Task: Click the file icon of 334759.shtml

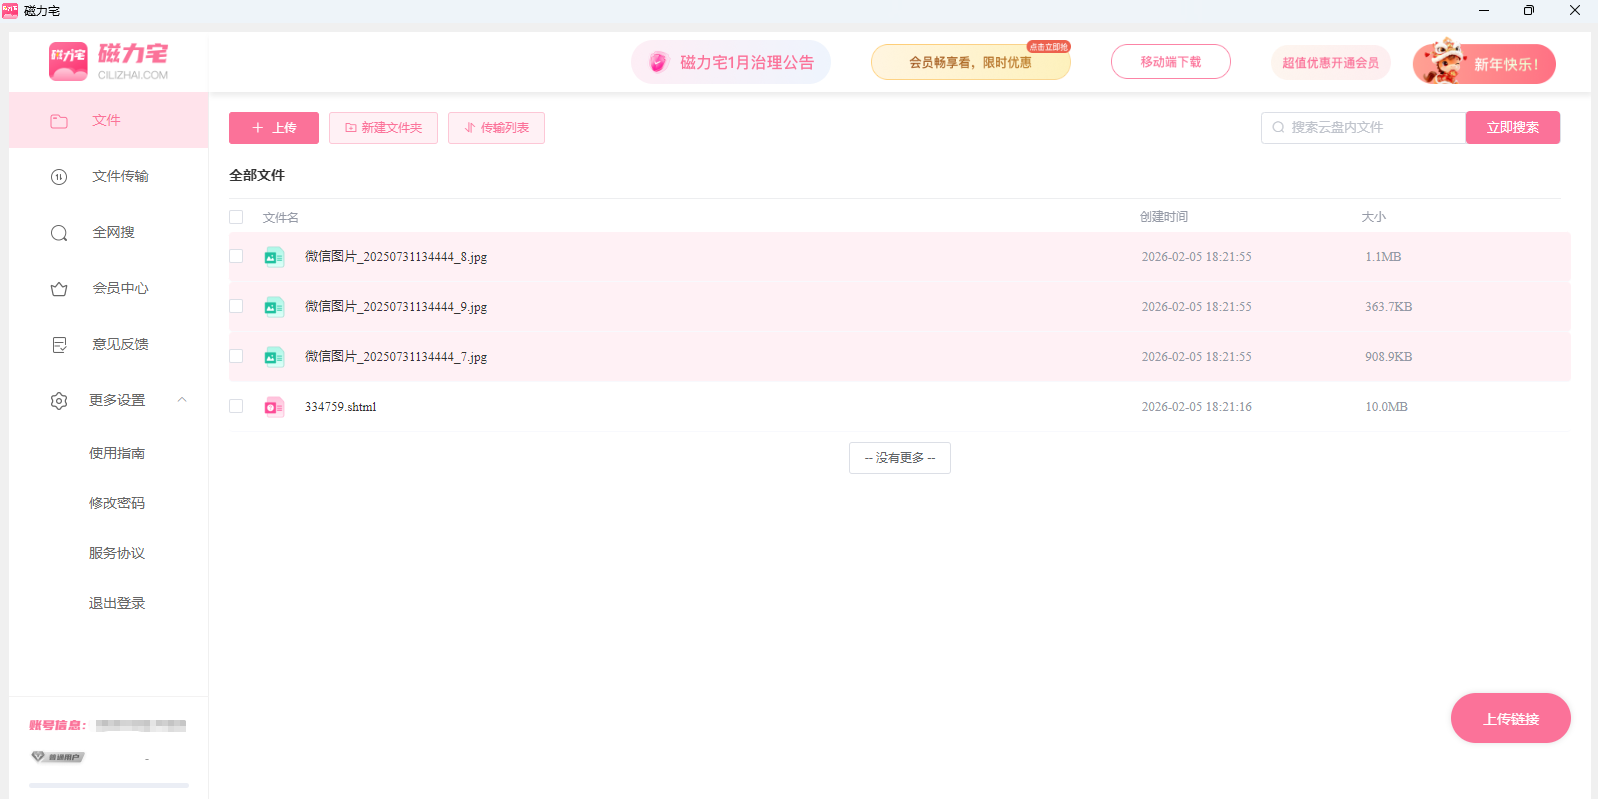Action: click(274, 407)
